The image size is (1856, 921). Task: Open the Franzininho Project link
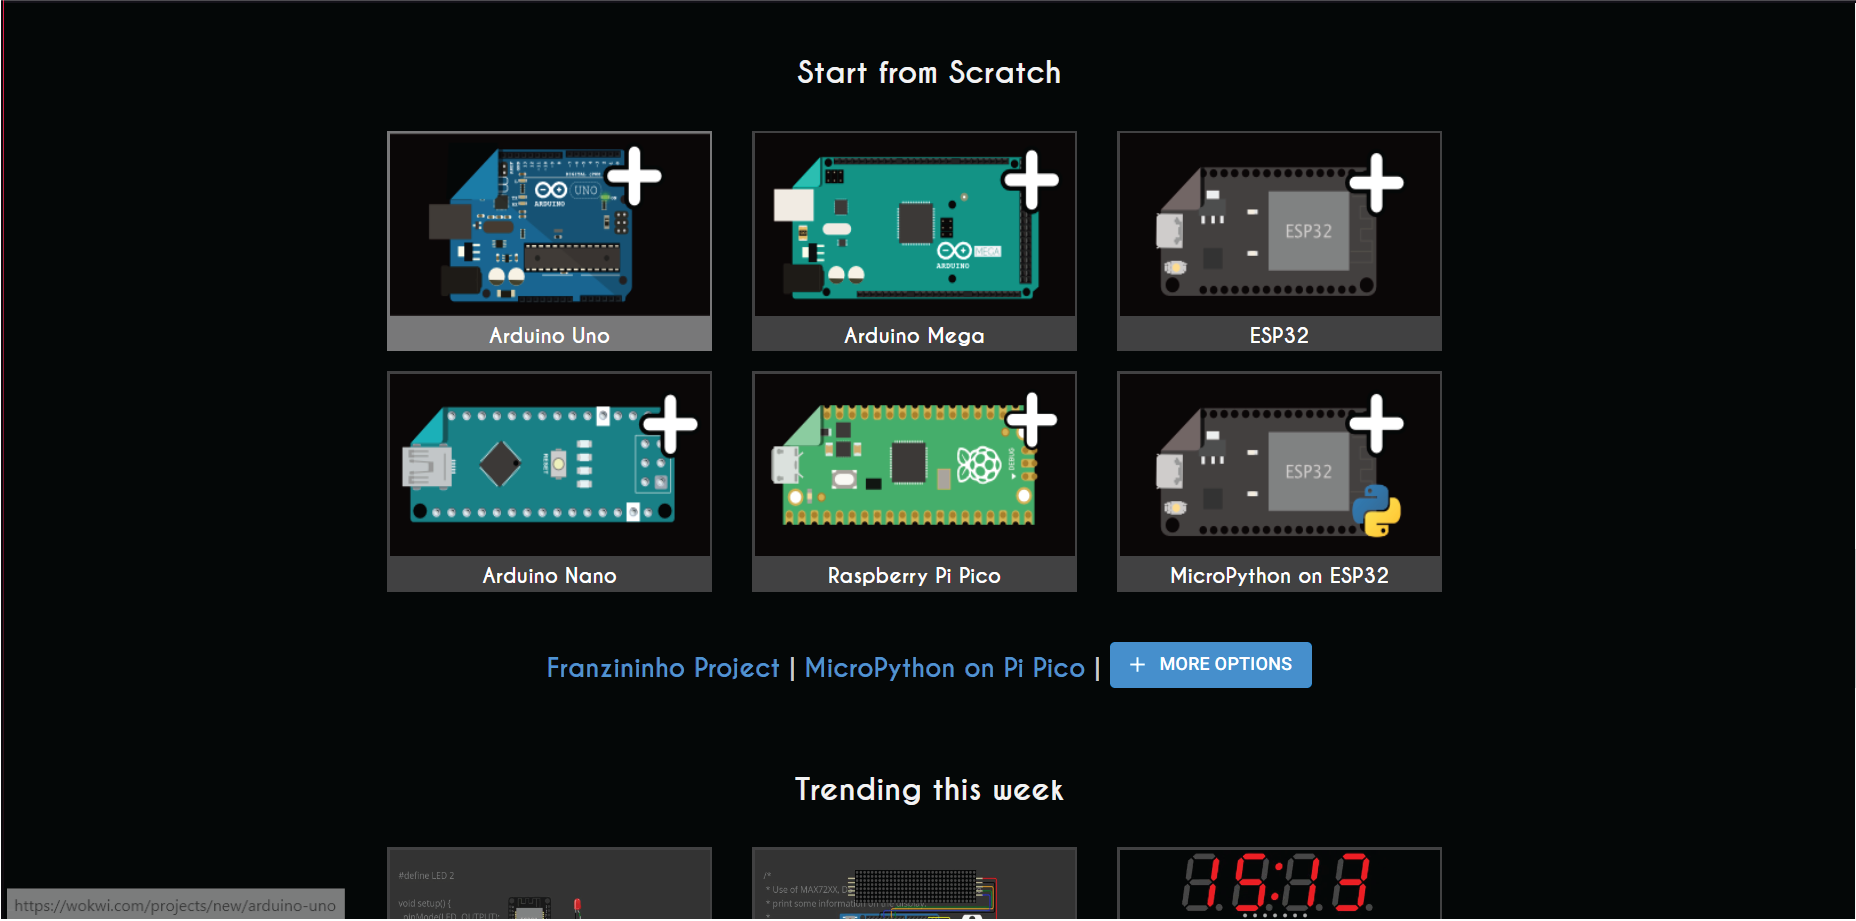662,668
